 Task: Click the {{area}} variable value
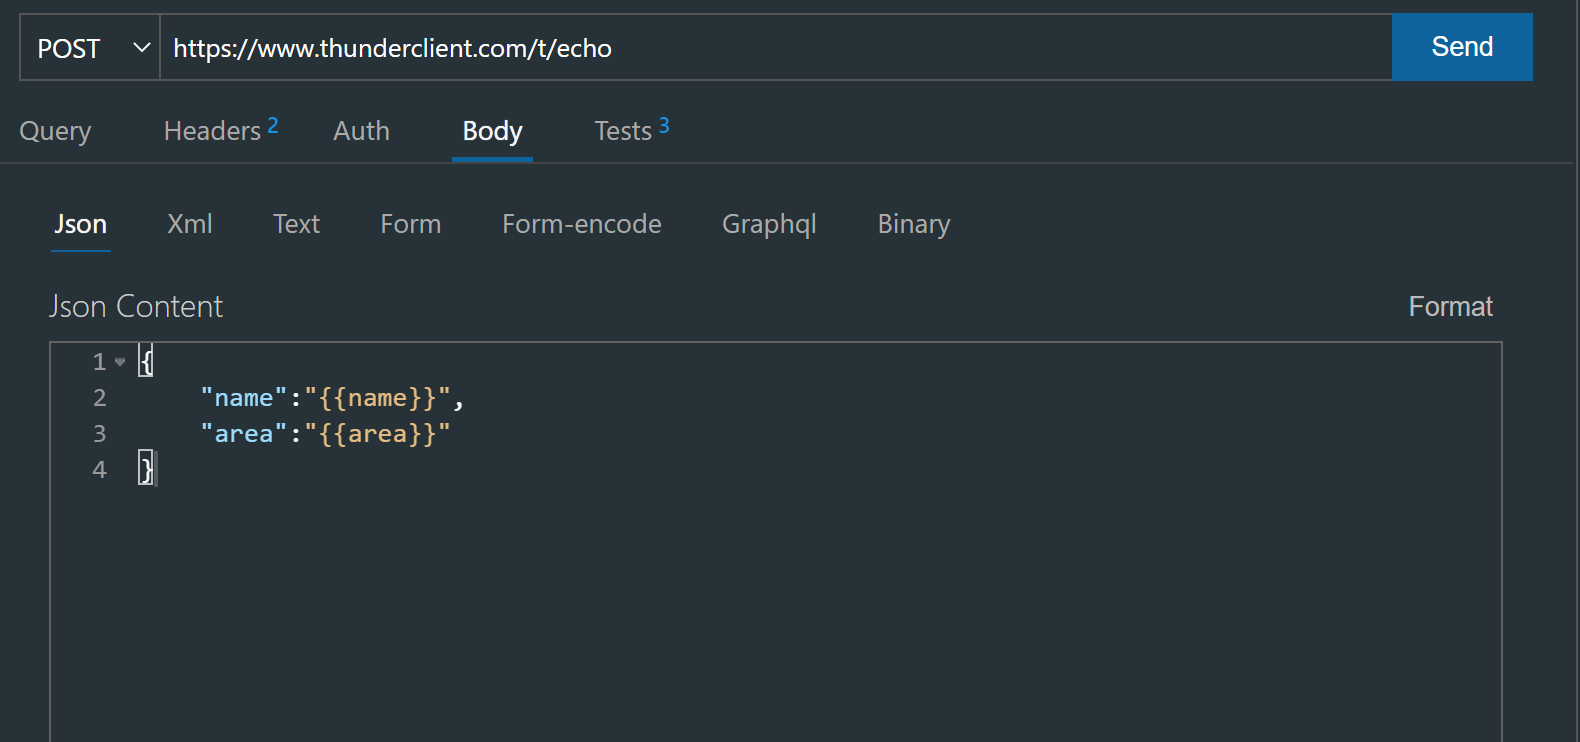tap(378, 434)
